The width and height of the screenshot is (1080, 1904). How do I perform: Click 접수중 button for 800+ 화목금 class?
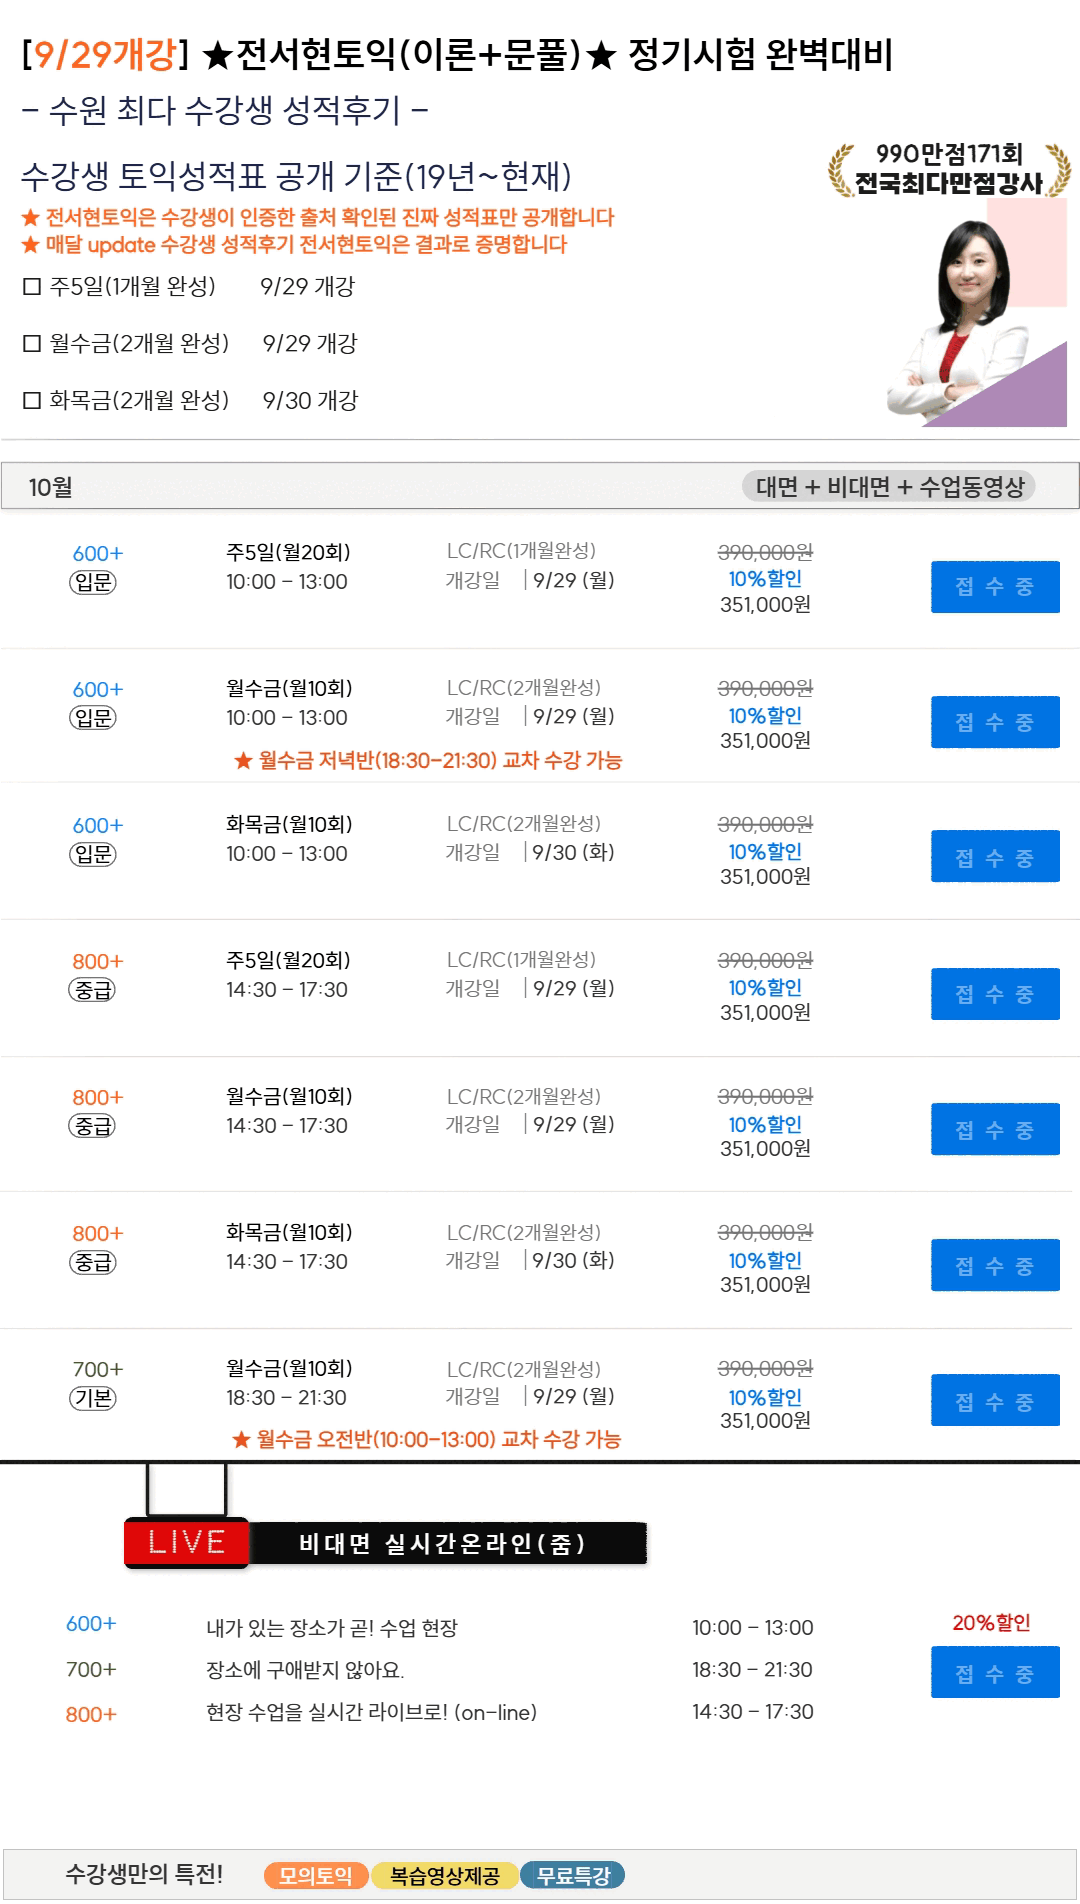[994, 1266]
